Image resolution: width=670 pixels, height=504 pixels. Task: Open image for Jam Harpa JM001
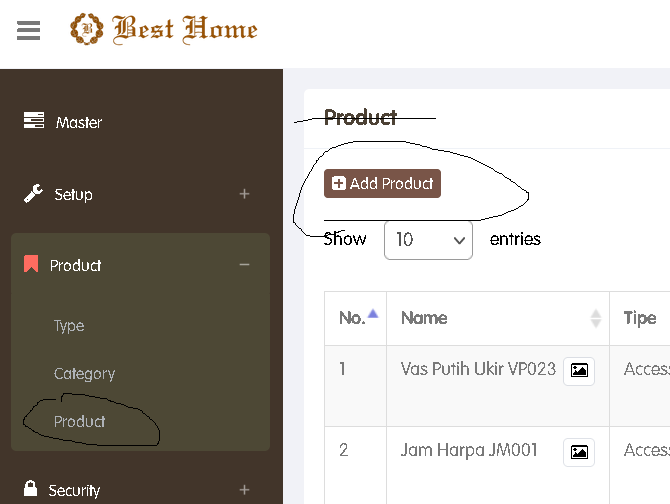point(579,452)
